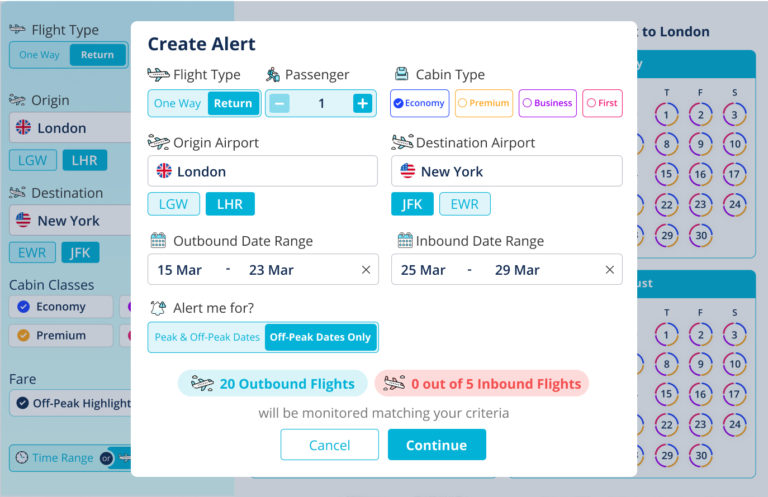Image resolution: width=768 pixels, height=497 pixels.
Task: Click the inbound date range calendar icon
Action: coord(404,240)
